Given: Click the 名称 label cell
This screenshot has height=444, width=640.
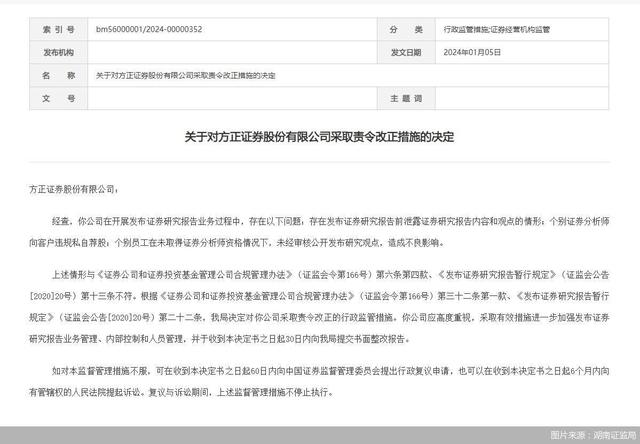Looking at the screenshot, I should pyautogui.click(x=59, y=75).
